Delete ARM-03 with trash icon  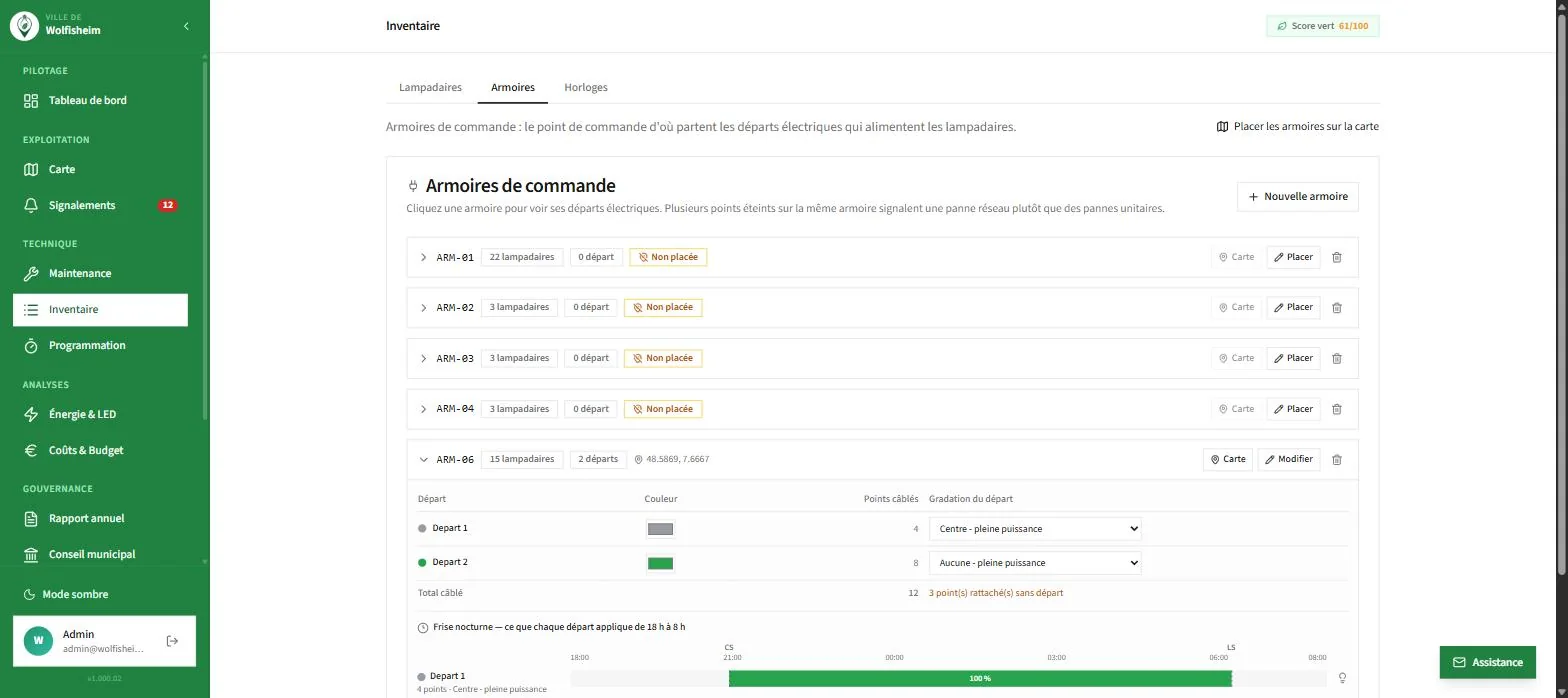point(1337,358)
